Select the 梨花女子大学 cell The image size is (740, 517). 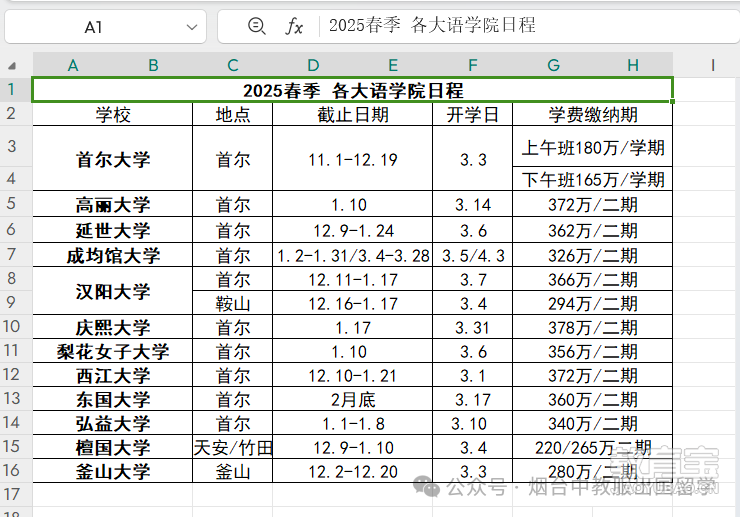113,351
